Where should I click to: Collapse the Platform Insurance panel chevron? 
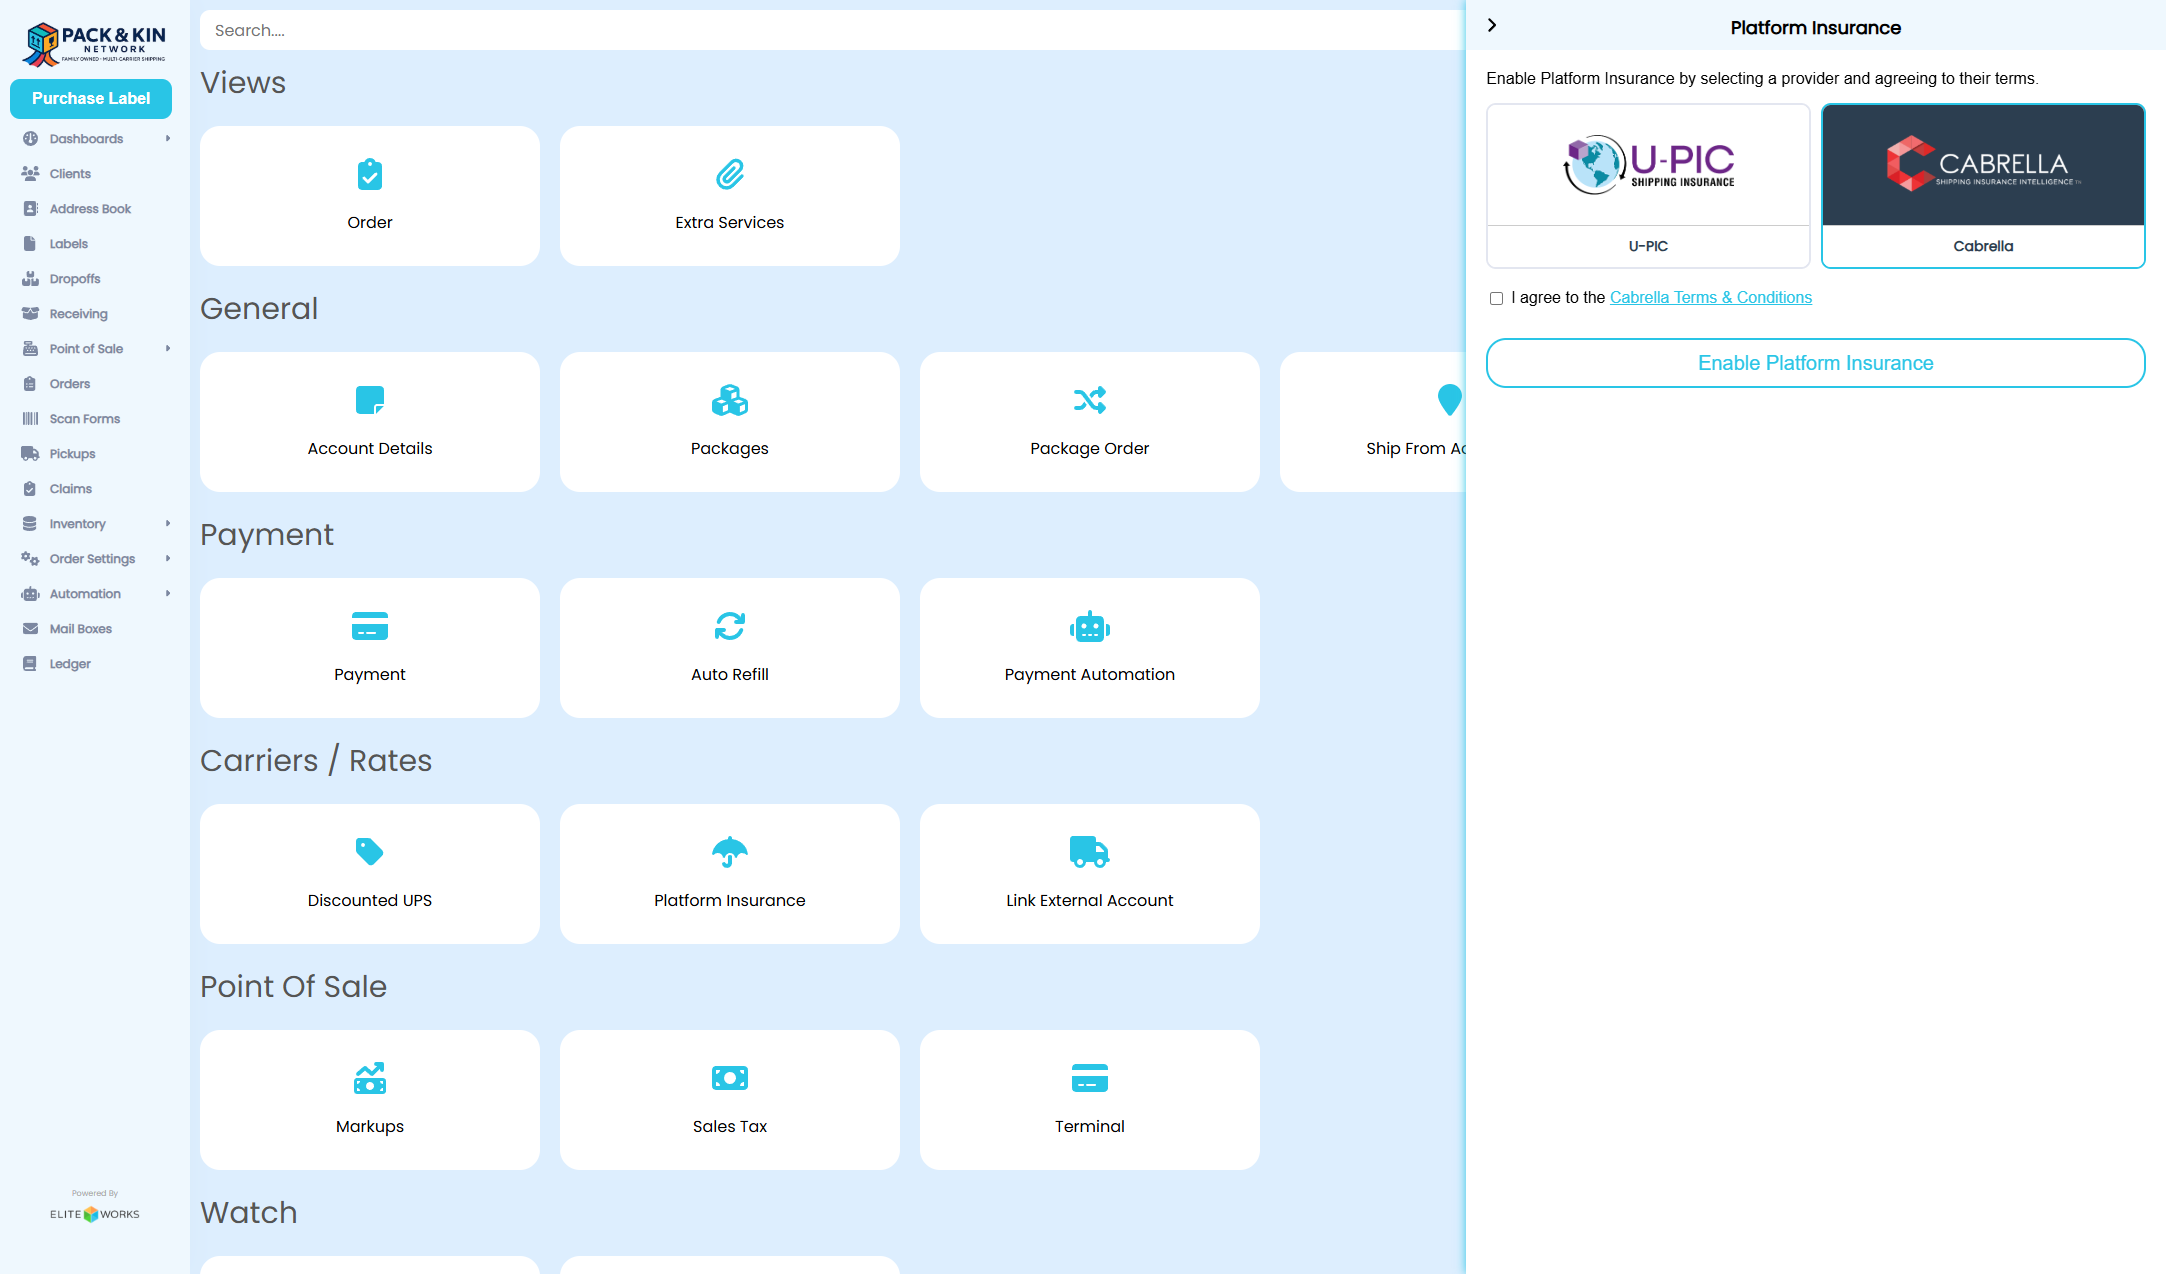[1492, 25]
